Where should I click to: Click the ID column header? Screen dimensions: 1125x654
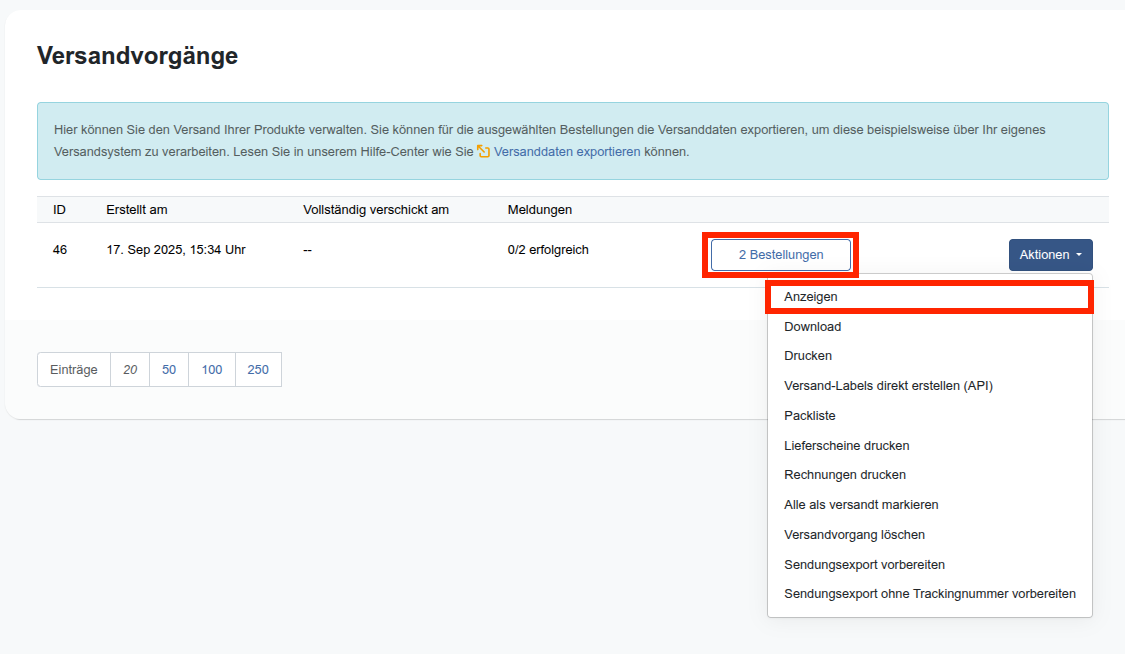(x=60, y=209)
